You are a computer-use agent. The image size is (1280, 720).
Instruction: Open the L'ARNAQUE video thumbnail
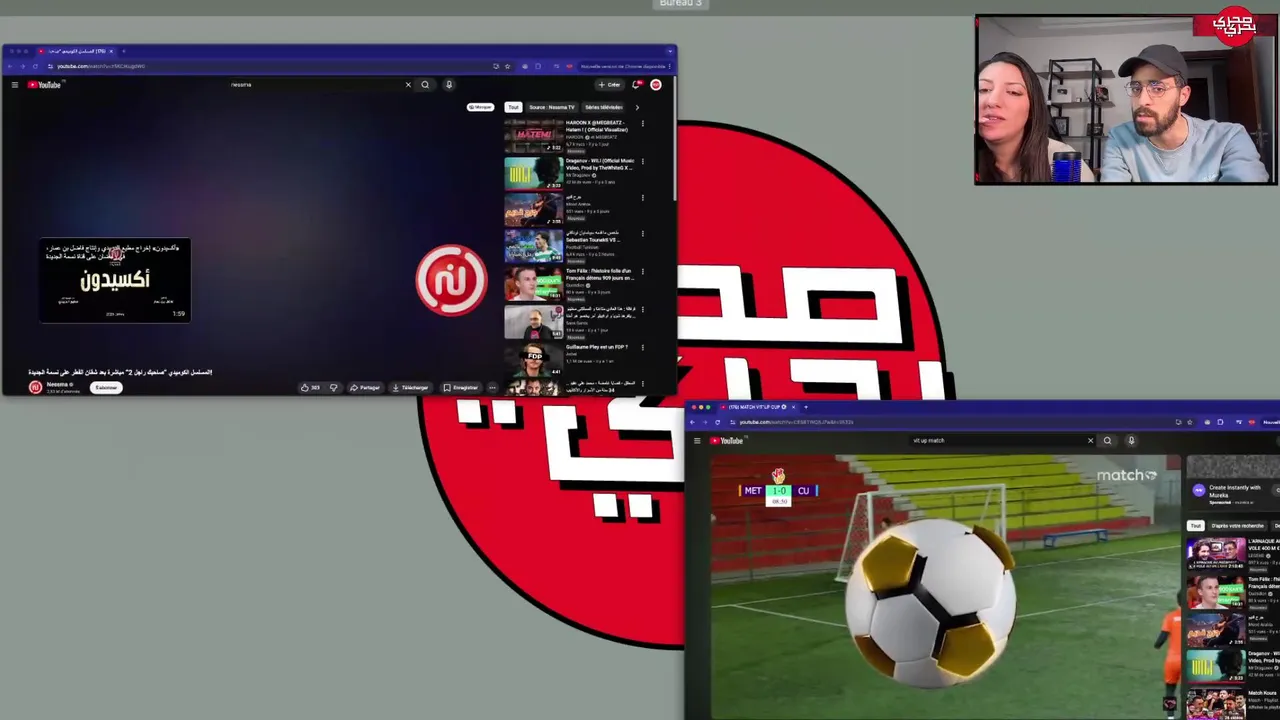[x=1216, y=556]
